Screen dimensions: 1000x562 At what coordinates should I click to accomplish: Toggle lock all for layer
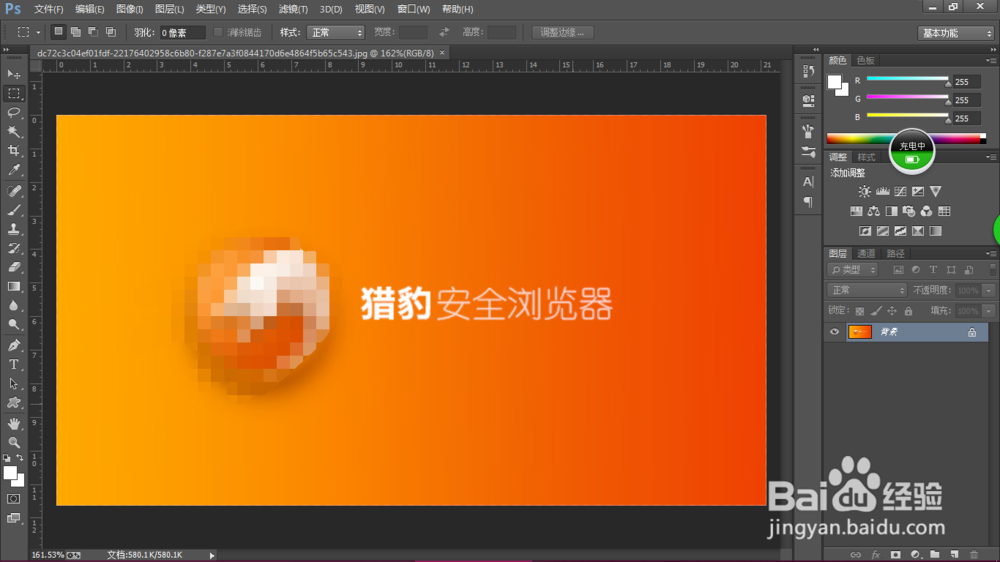pyautogui.click(x=908, y=311)
